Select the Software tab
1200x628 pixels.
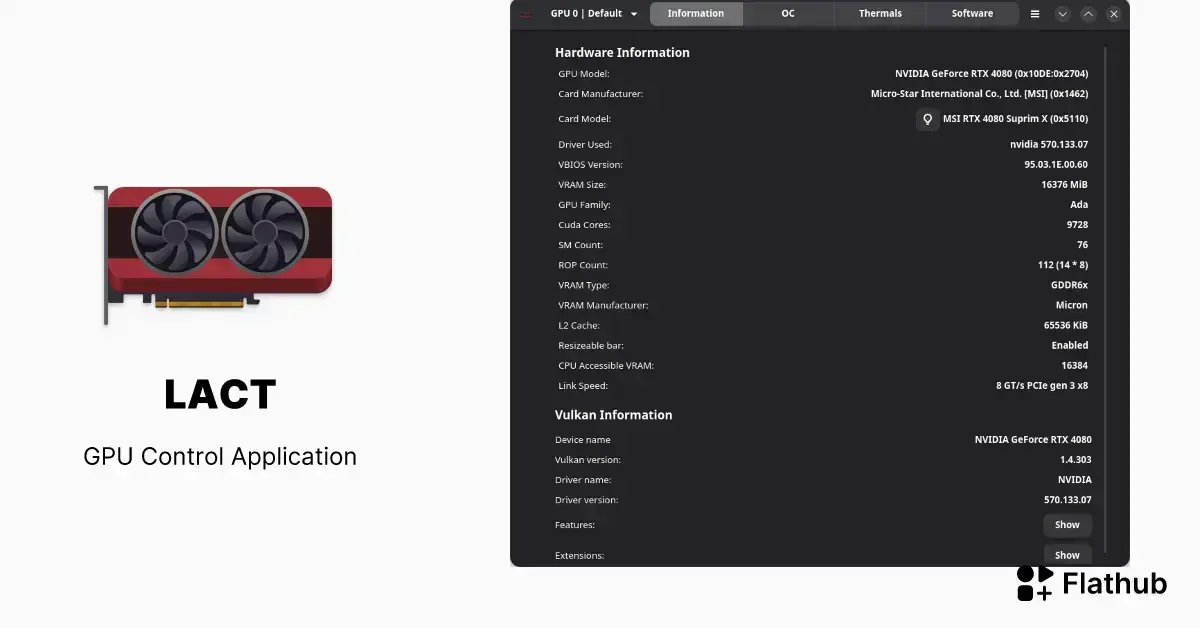click(972, 14)
